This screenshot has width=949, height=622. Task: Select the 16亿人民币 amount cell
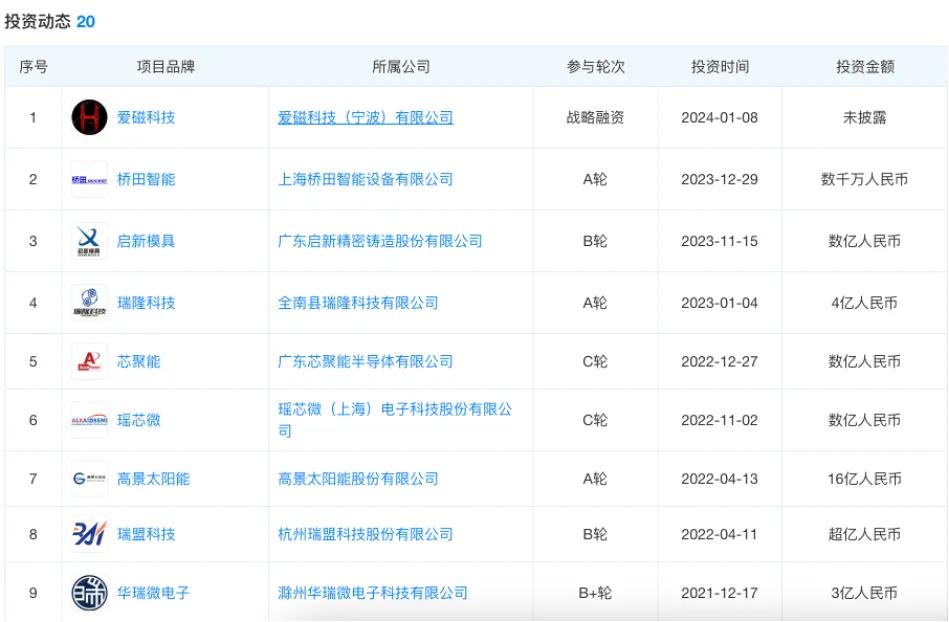[865, 479]
